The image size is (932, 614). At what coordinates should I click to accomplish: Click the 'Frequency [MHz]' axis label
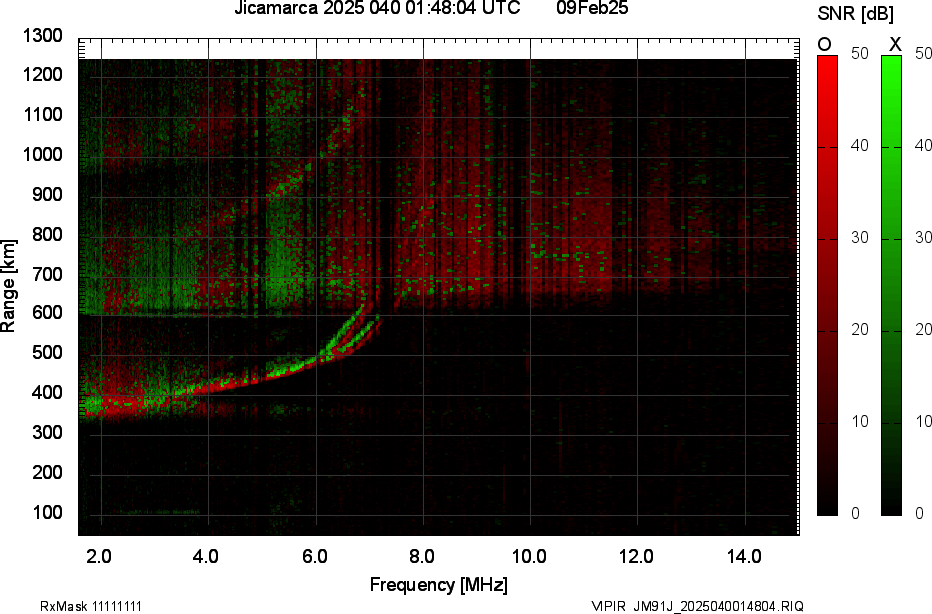[439, 584]
